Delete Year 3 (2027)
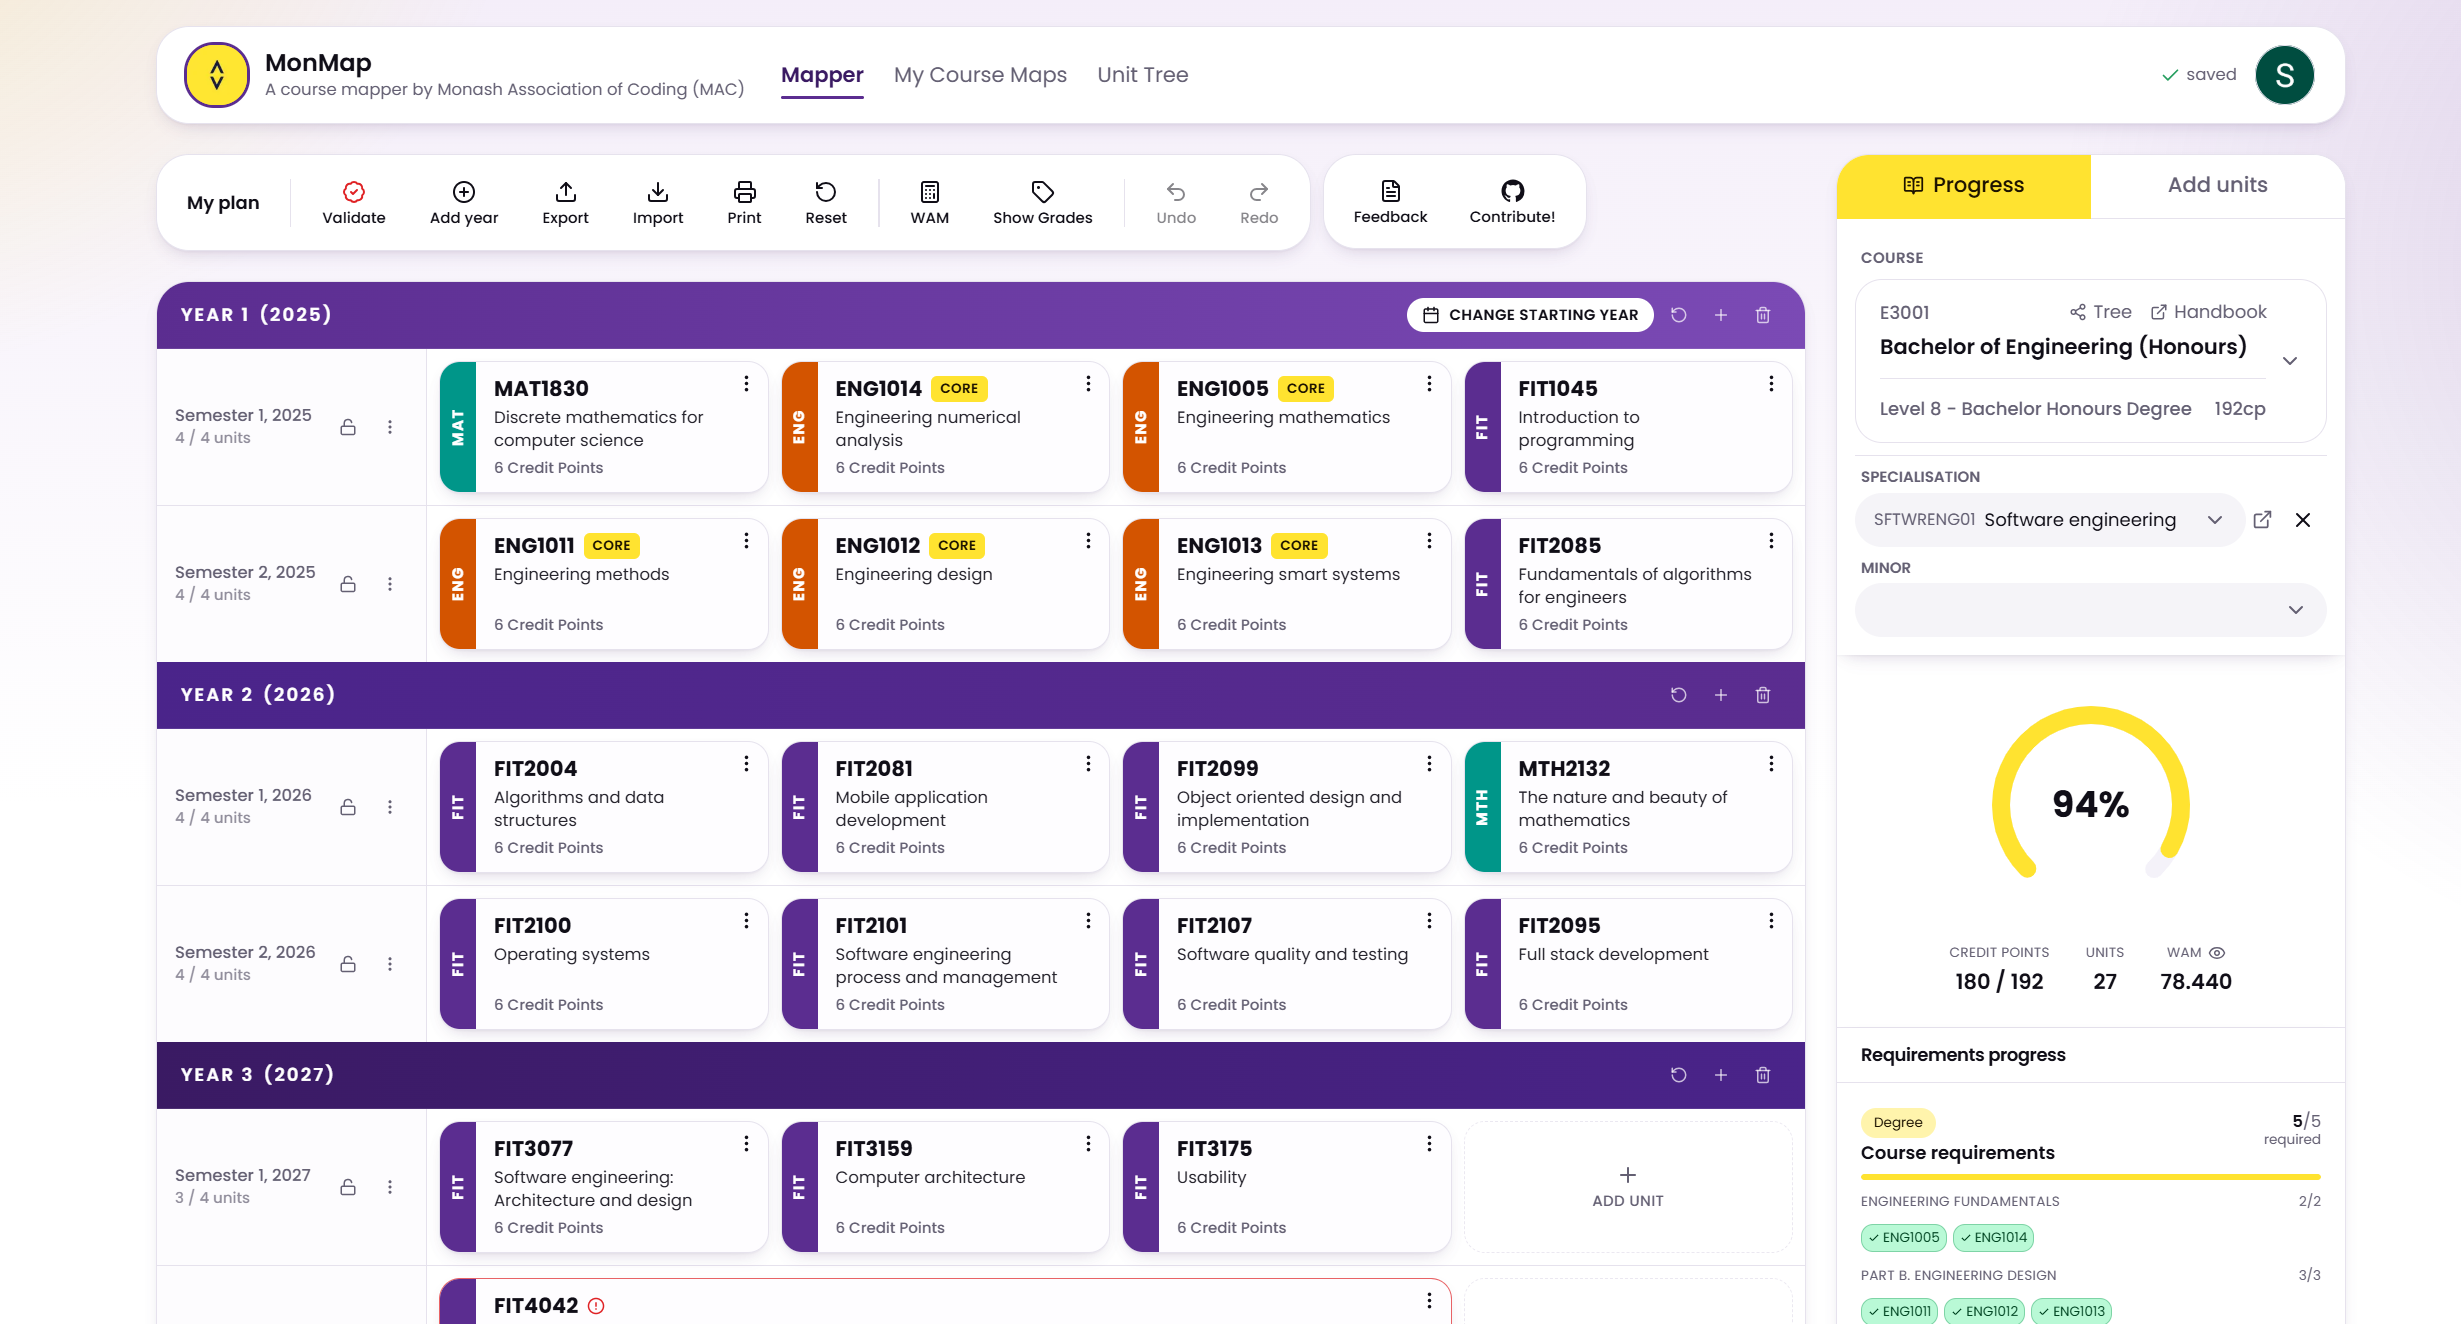2461x1324 pixels. coord(1763,1075)
